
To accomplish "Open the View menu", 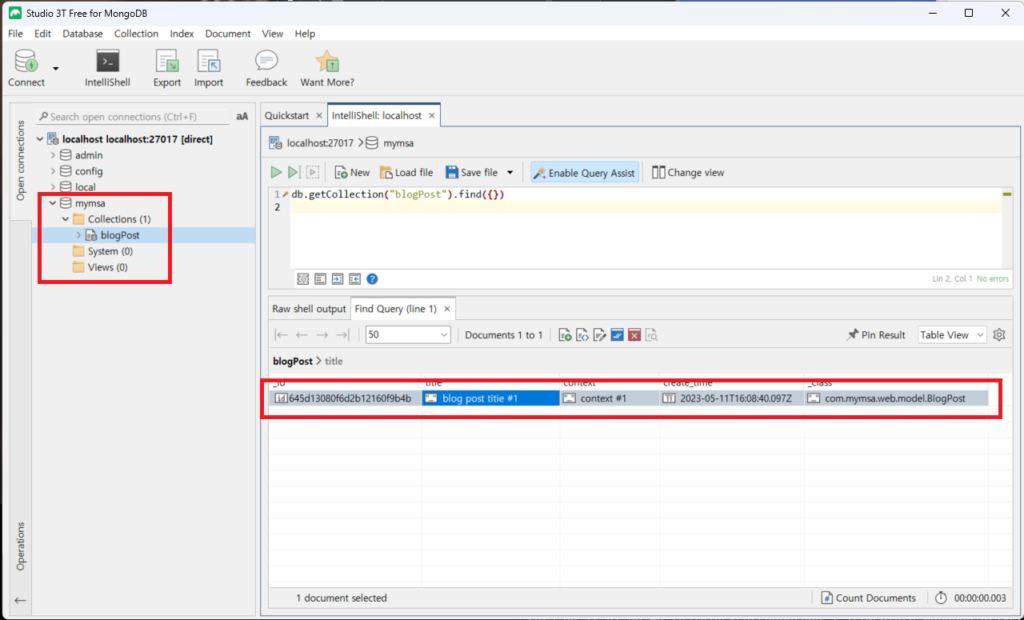I will pyautogui.click(x=272, y=33).
